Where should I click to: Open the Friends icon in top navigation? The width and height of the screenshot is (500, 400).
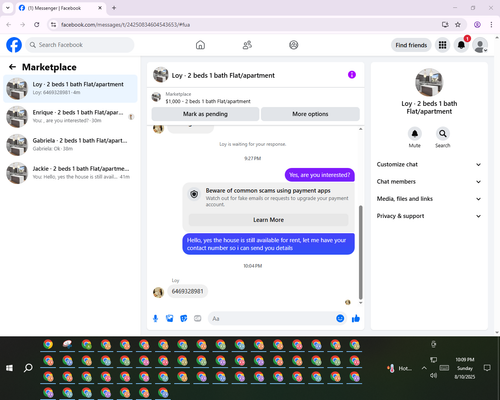coord(247,45)
